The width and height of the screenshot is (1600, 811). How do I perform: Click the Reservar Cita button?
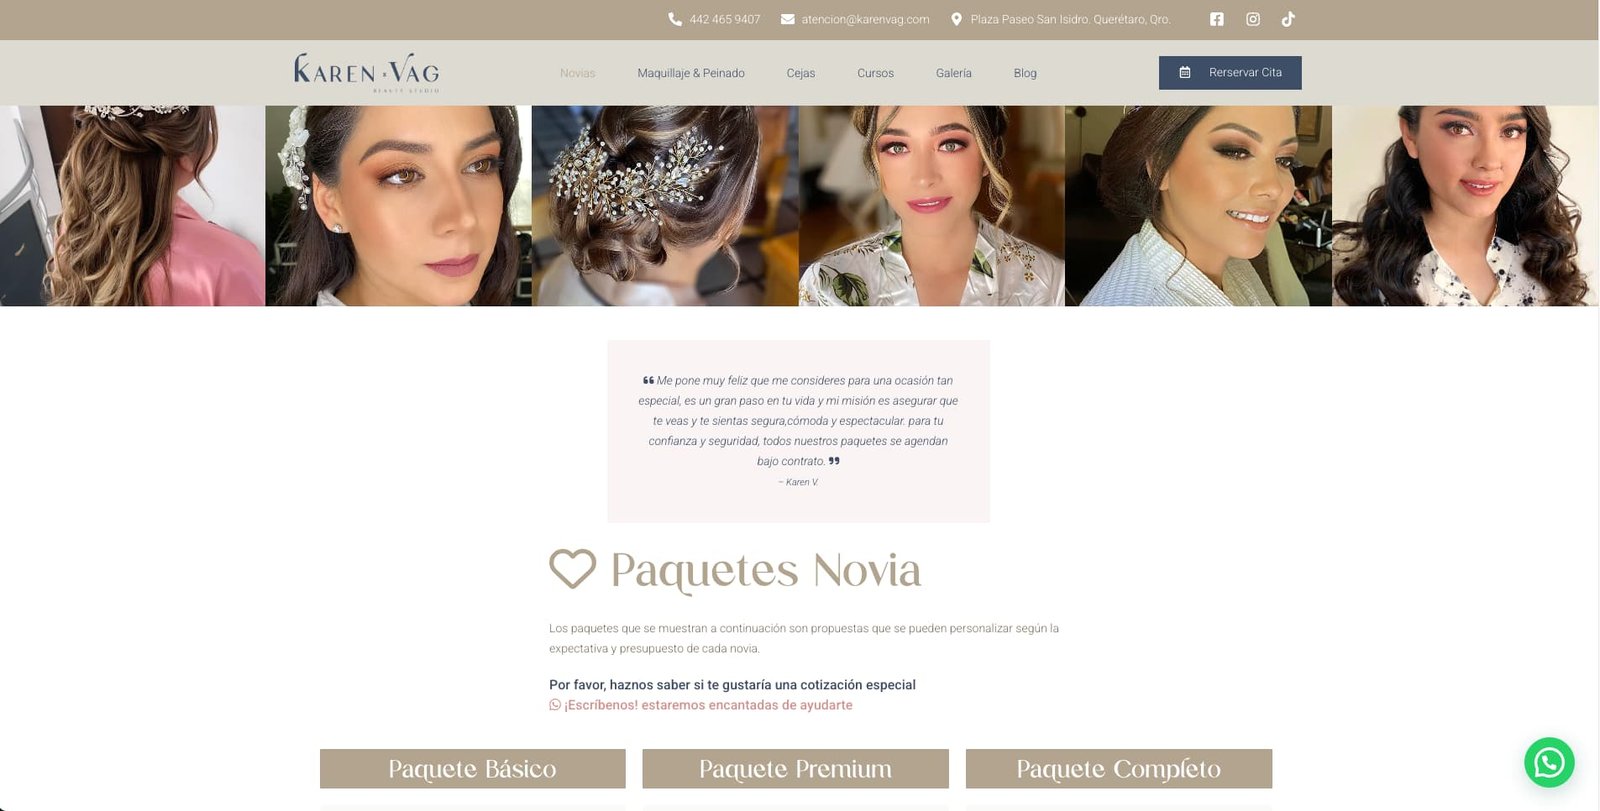(1230, 73)
